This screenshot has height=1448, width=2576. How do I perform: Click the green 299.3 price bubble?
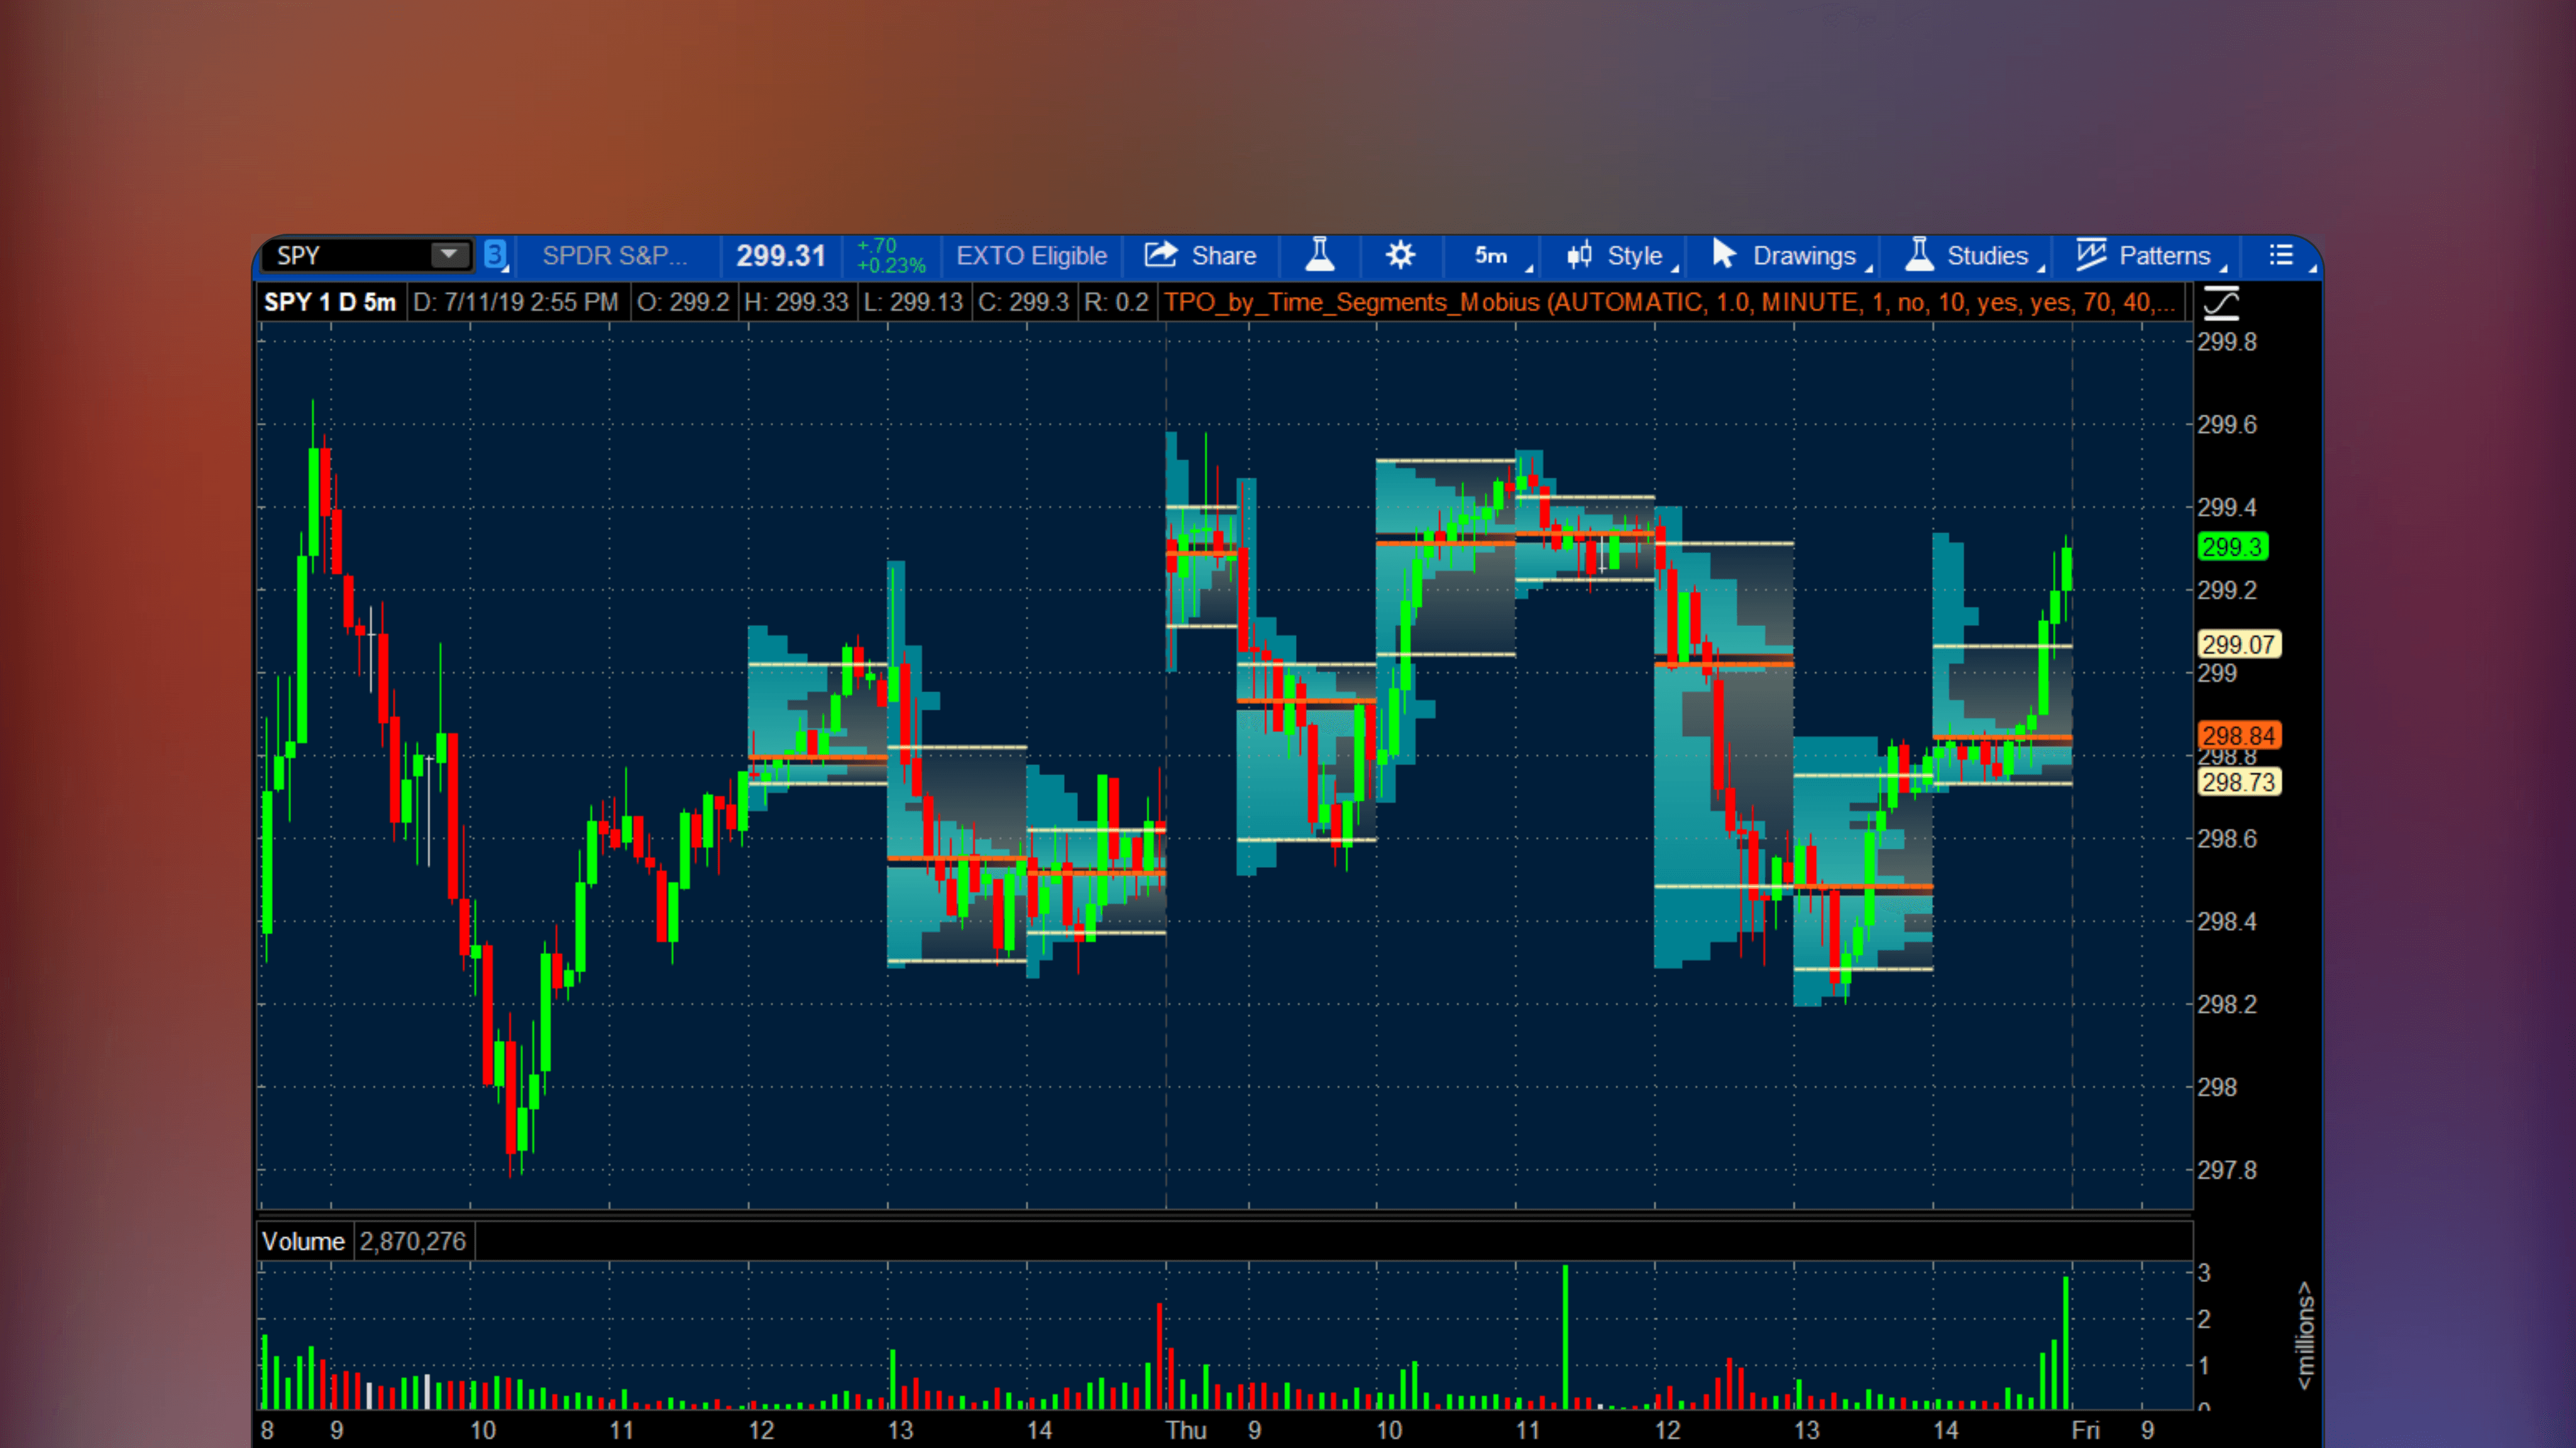coord(2233,546)
